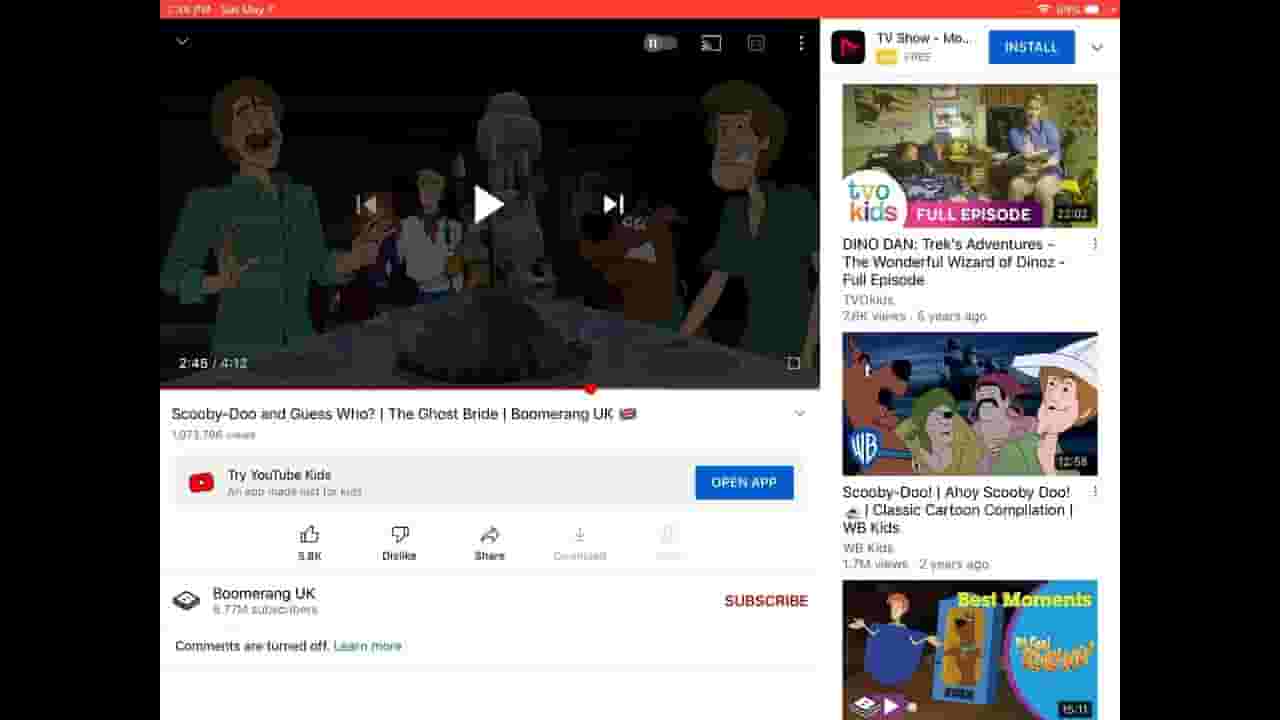Screen dimensions: 1280x720
Task: Skip to the next video
Action: point(613,204)
